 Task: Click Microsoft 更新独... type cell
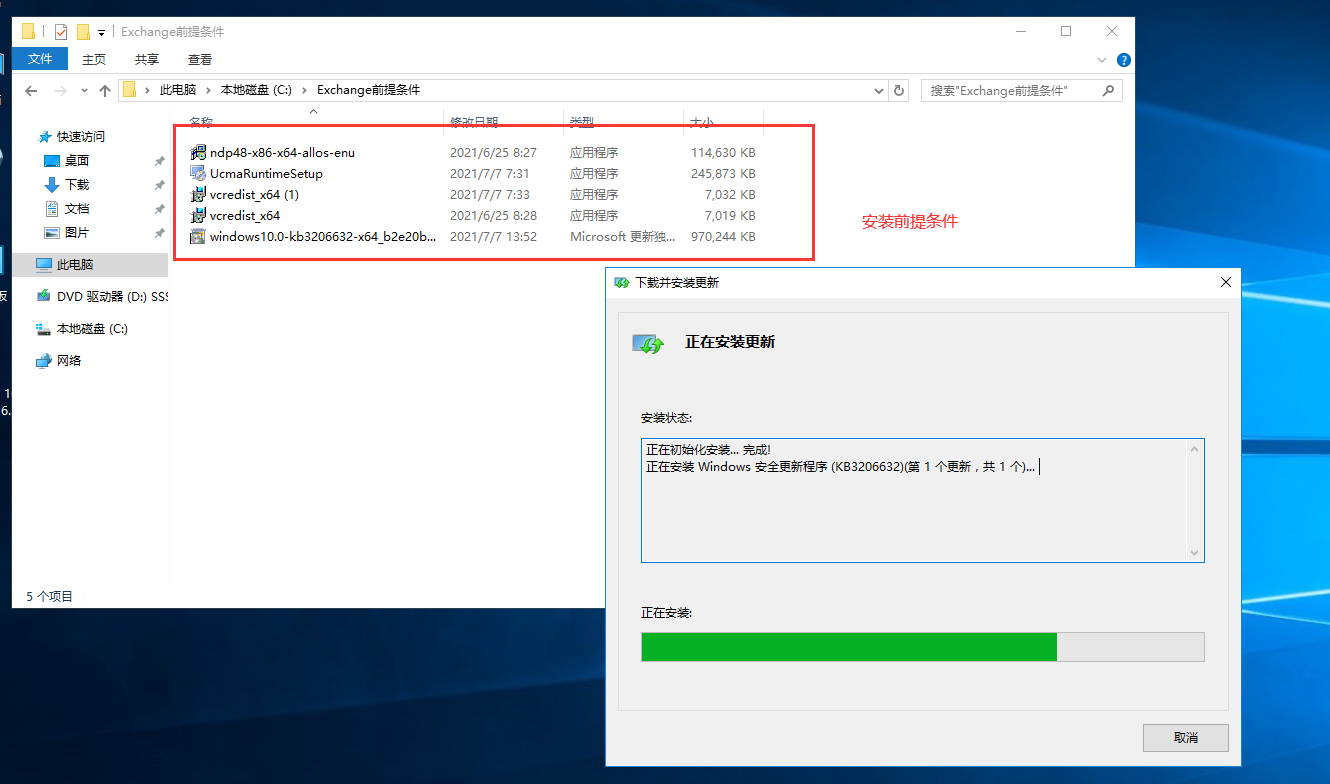point(623,237)
